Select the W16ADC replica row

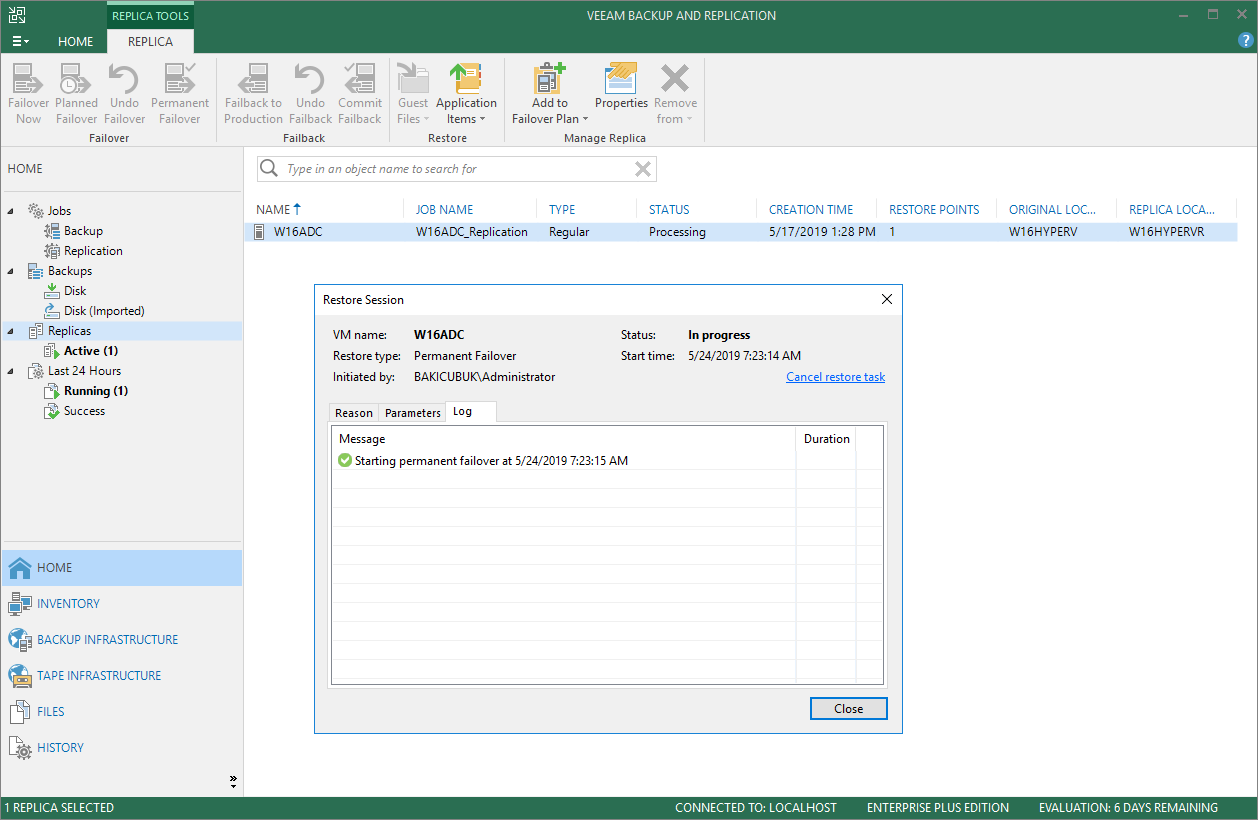tap(741, 232)
